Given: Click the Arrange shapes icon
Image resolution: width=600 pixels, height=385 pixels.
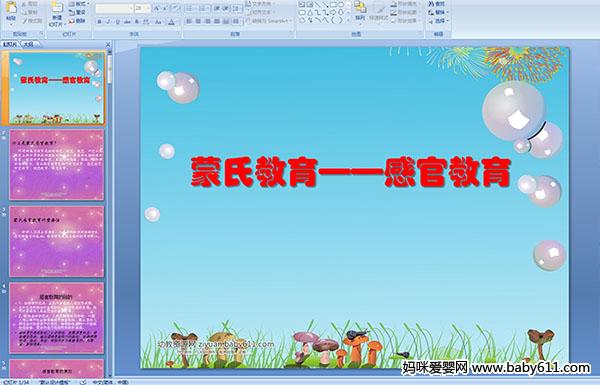Looking at the screenshot, I should pos(360,7).
